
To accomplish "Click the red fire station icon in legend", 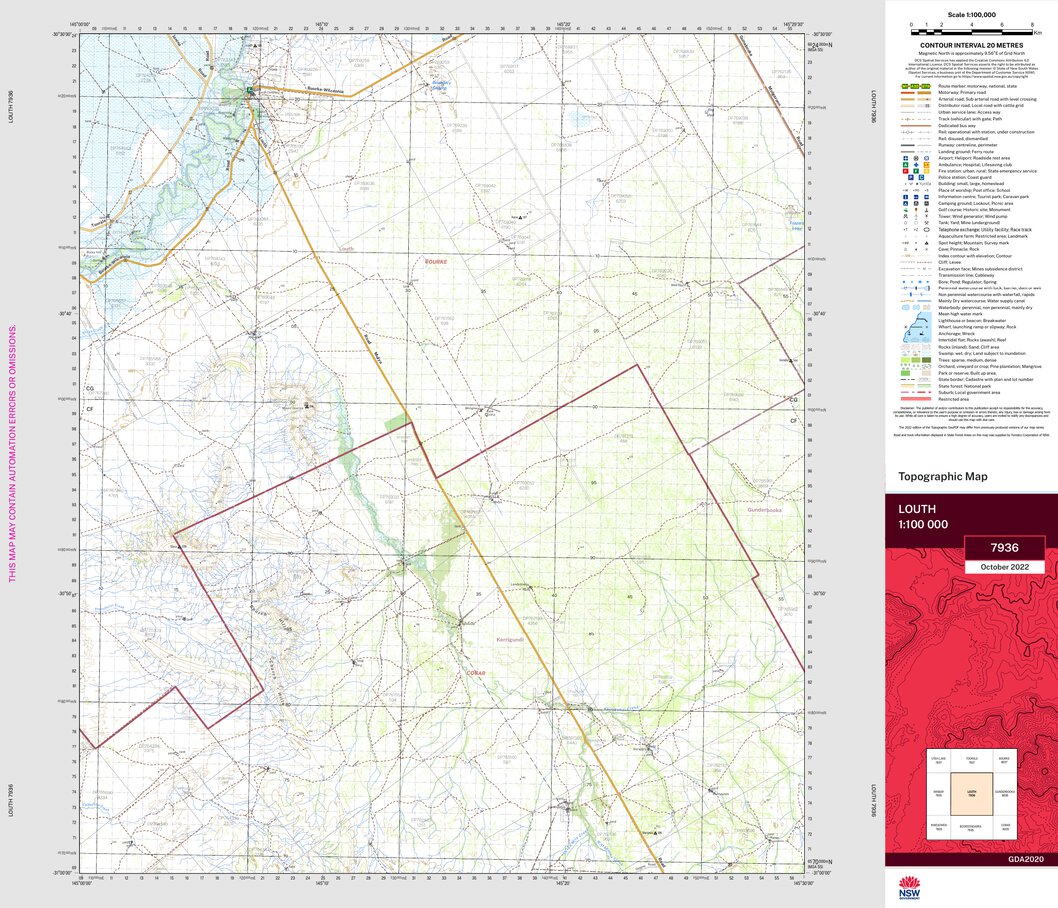I will pyautogui.click(x=906, y=171).
